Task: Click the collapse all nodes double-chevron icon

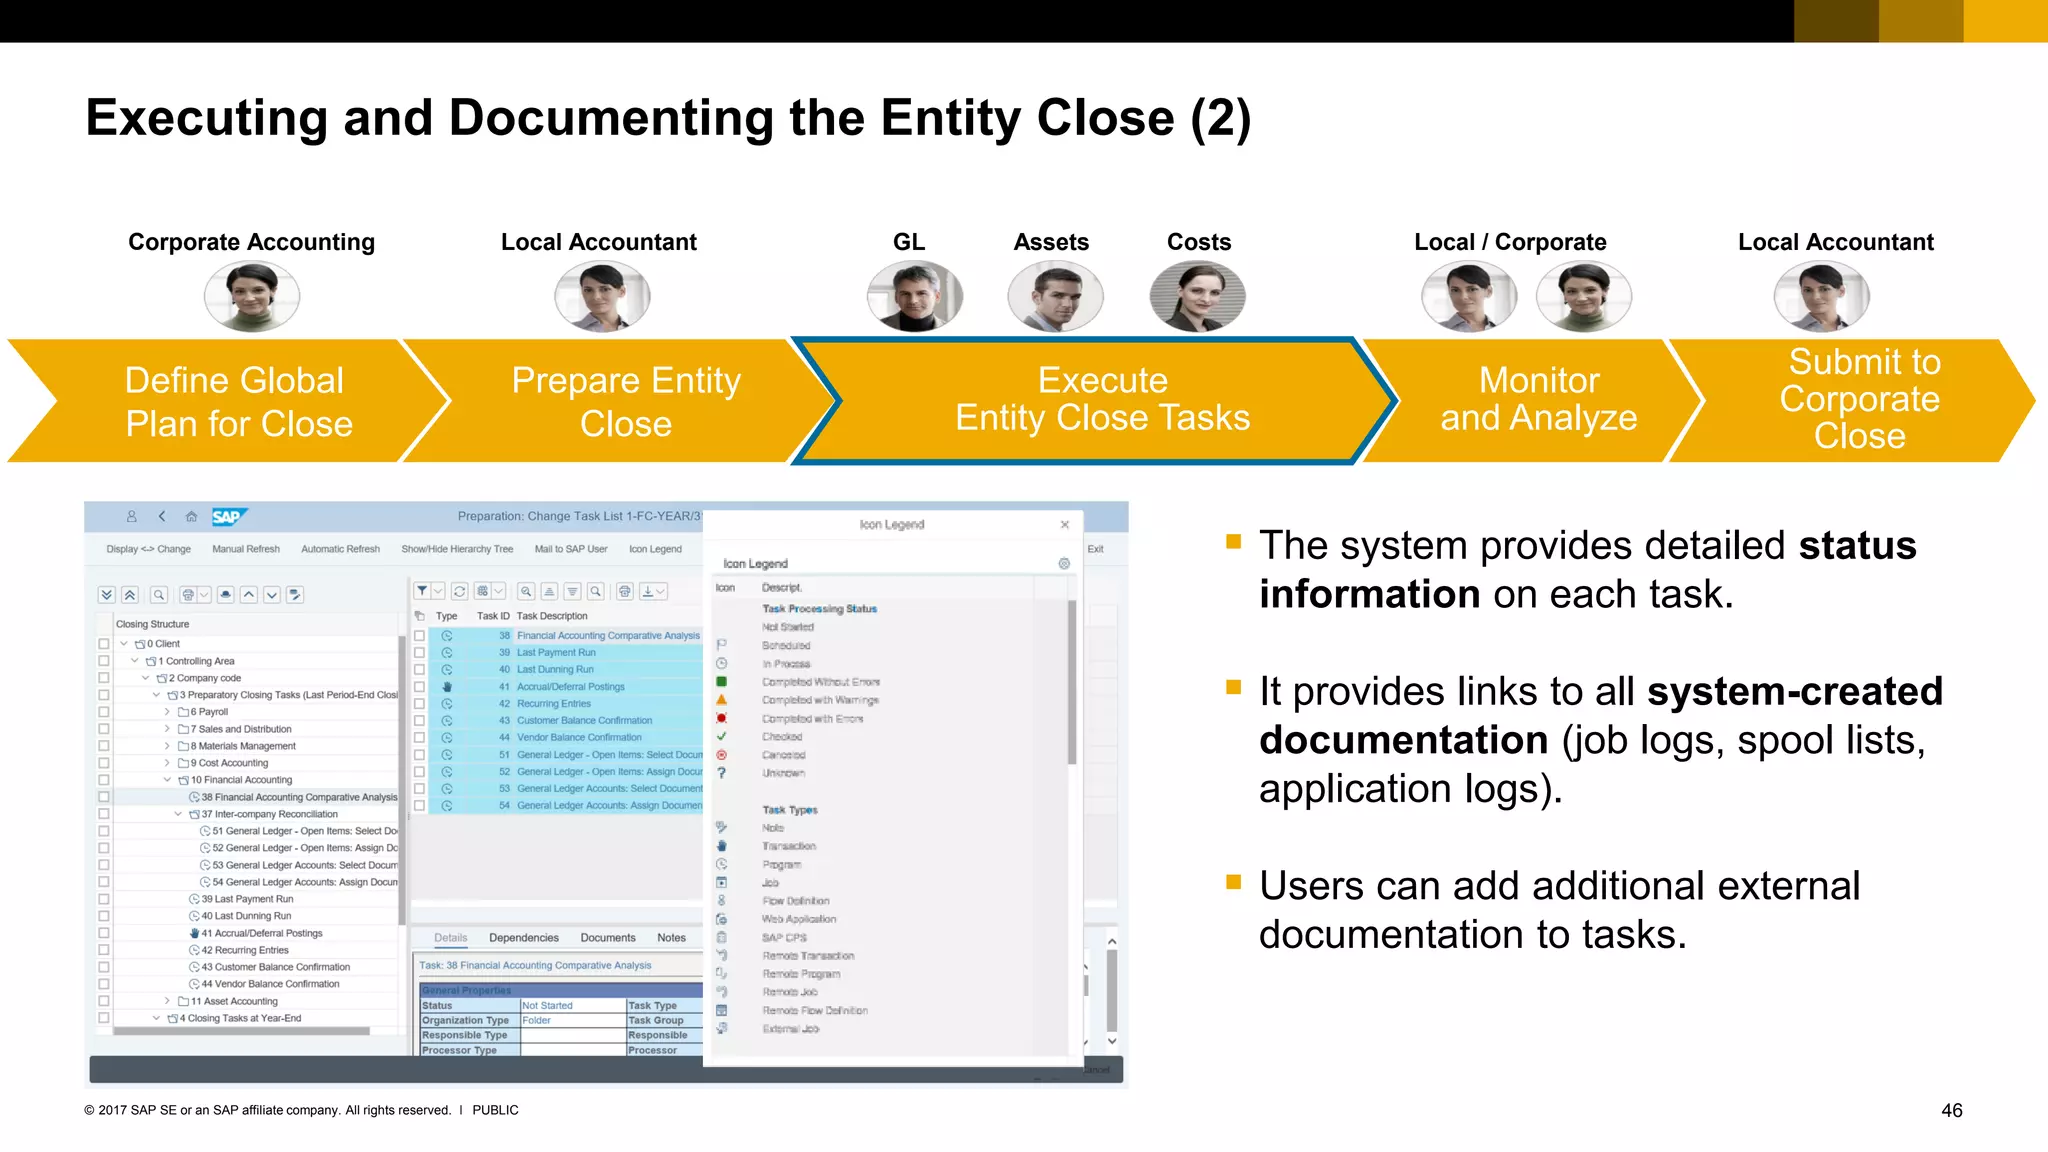Action: (130, 595)
